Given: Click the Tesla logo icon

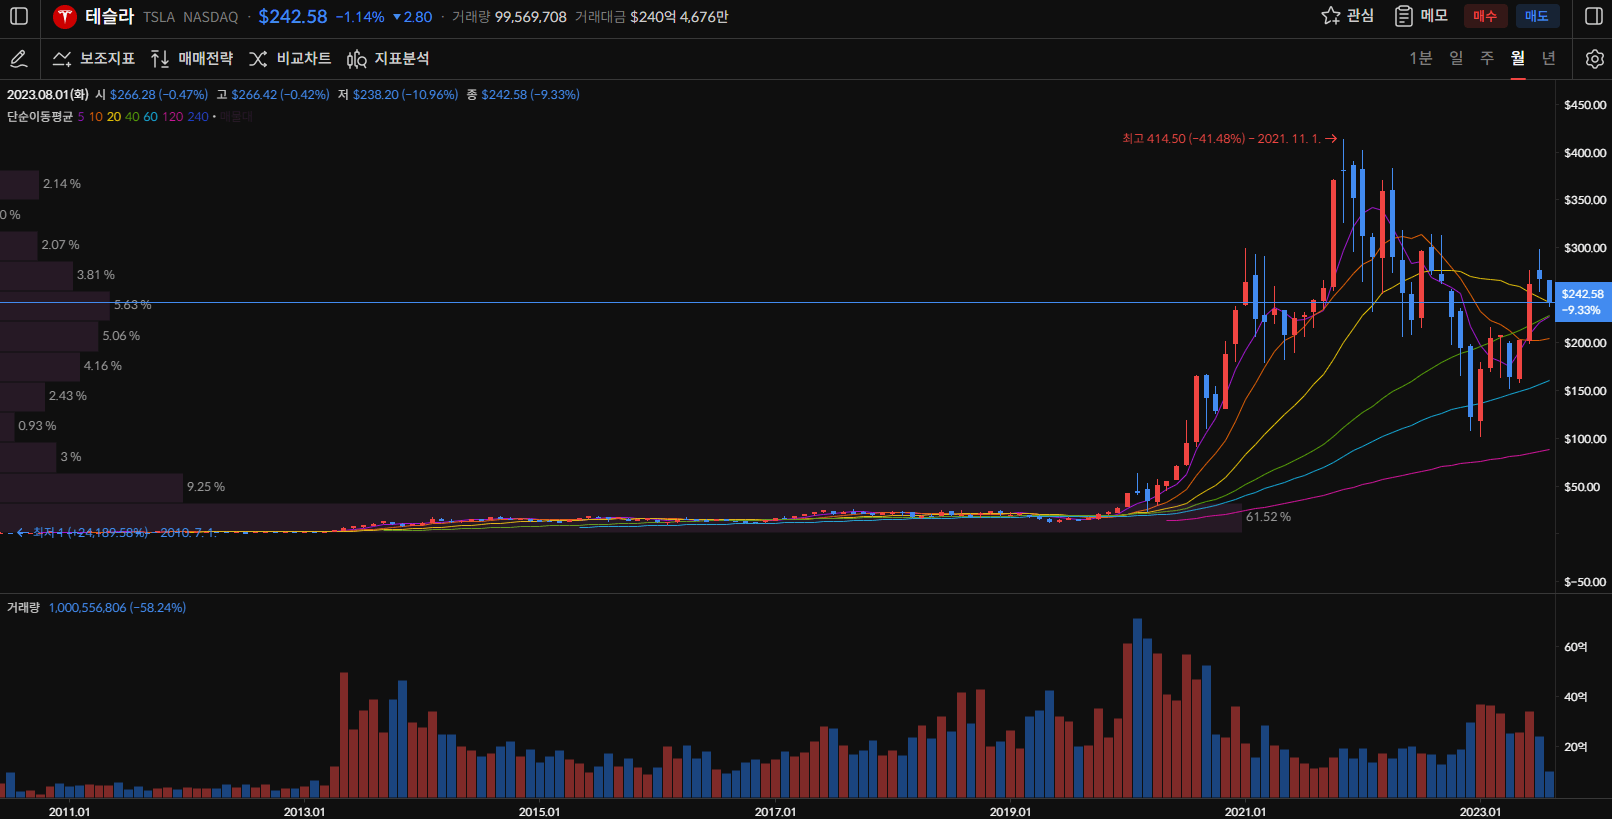Looking at the screenshot, I should pos(65,16).
